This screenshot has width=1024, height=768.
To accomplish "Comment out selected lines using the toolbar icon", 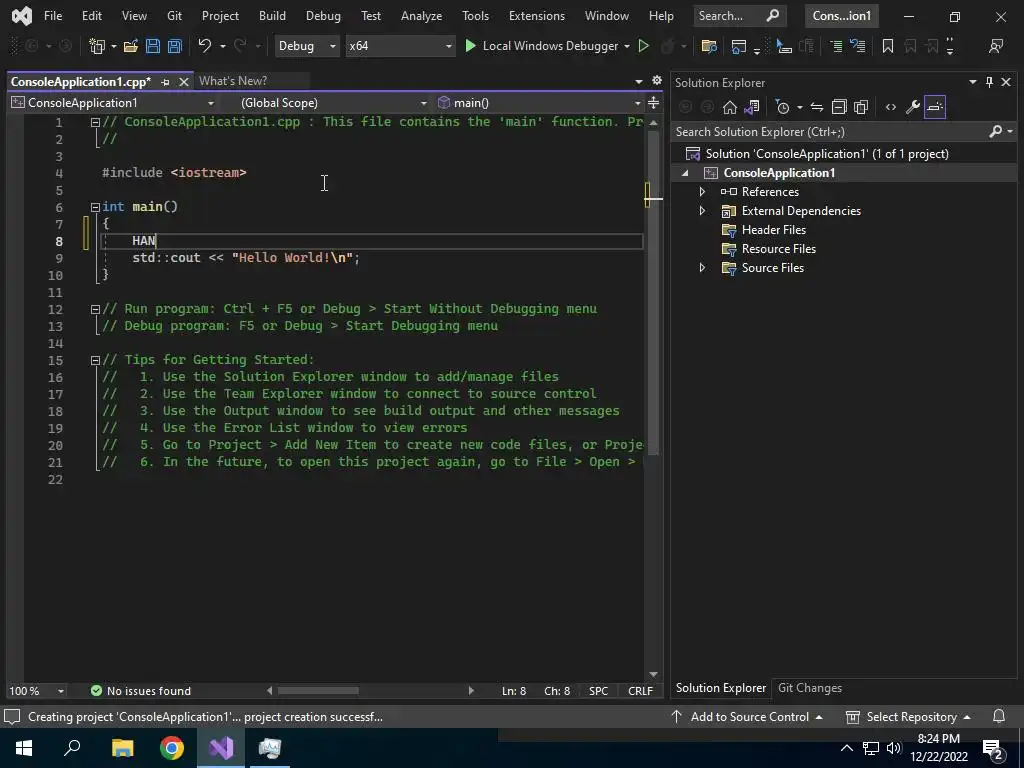I will [x=836, y=46].
